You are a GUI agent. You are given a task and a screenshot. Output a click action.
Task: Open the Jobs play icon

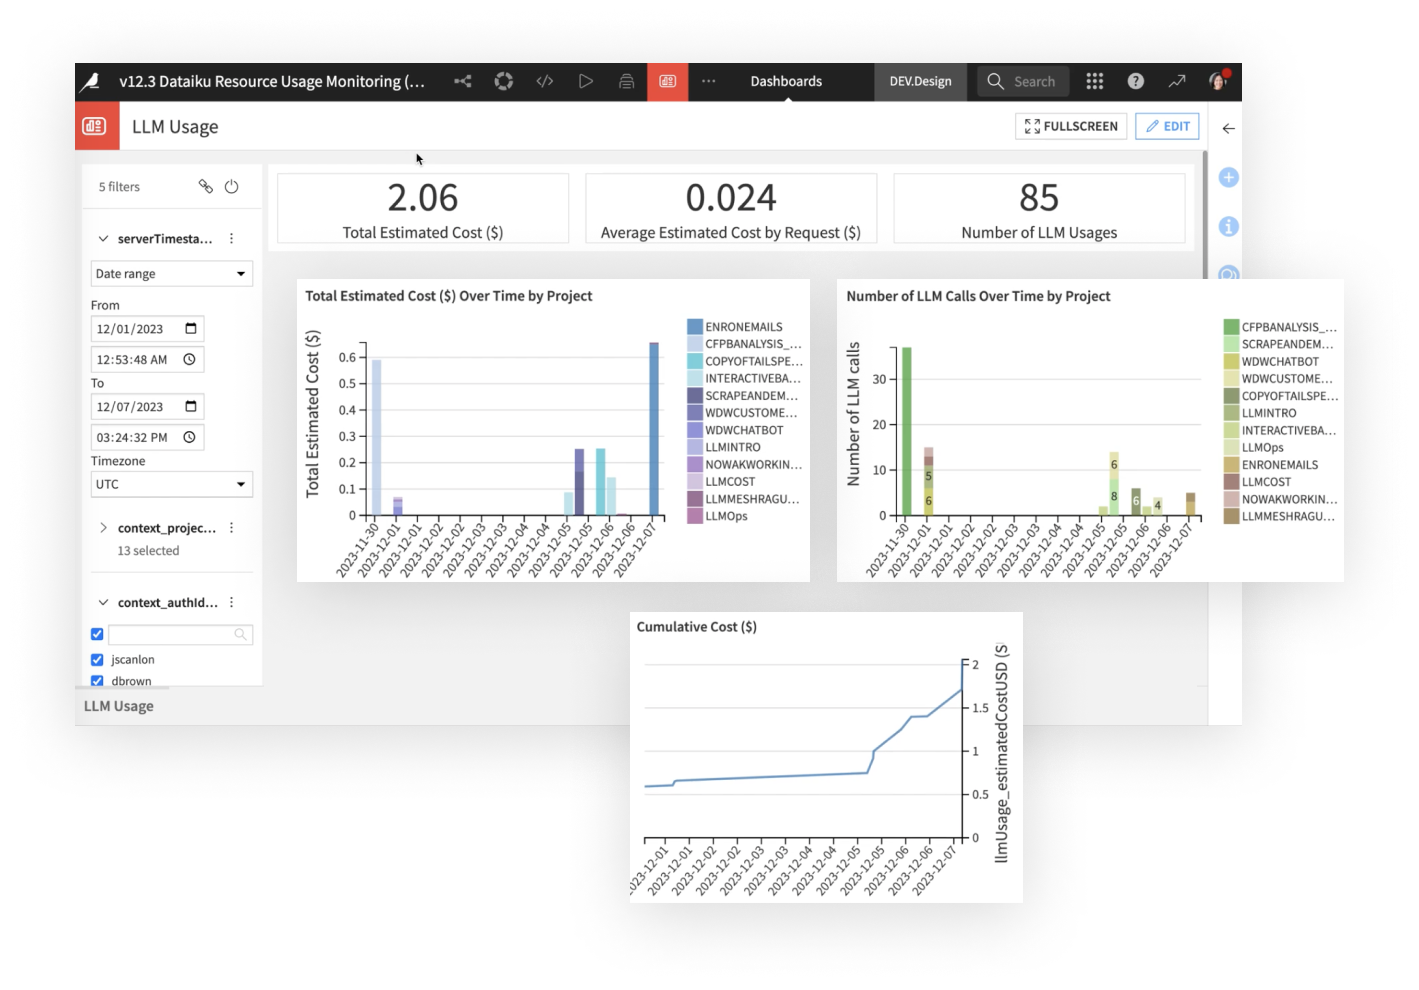pyautogui.click(x=586, y=81)
